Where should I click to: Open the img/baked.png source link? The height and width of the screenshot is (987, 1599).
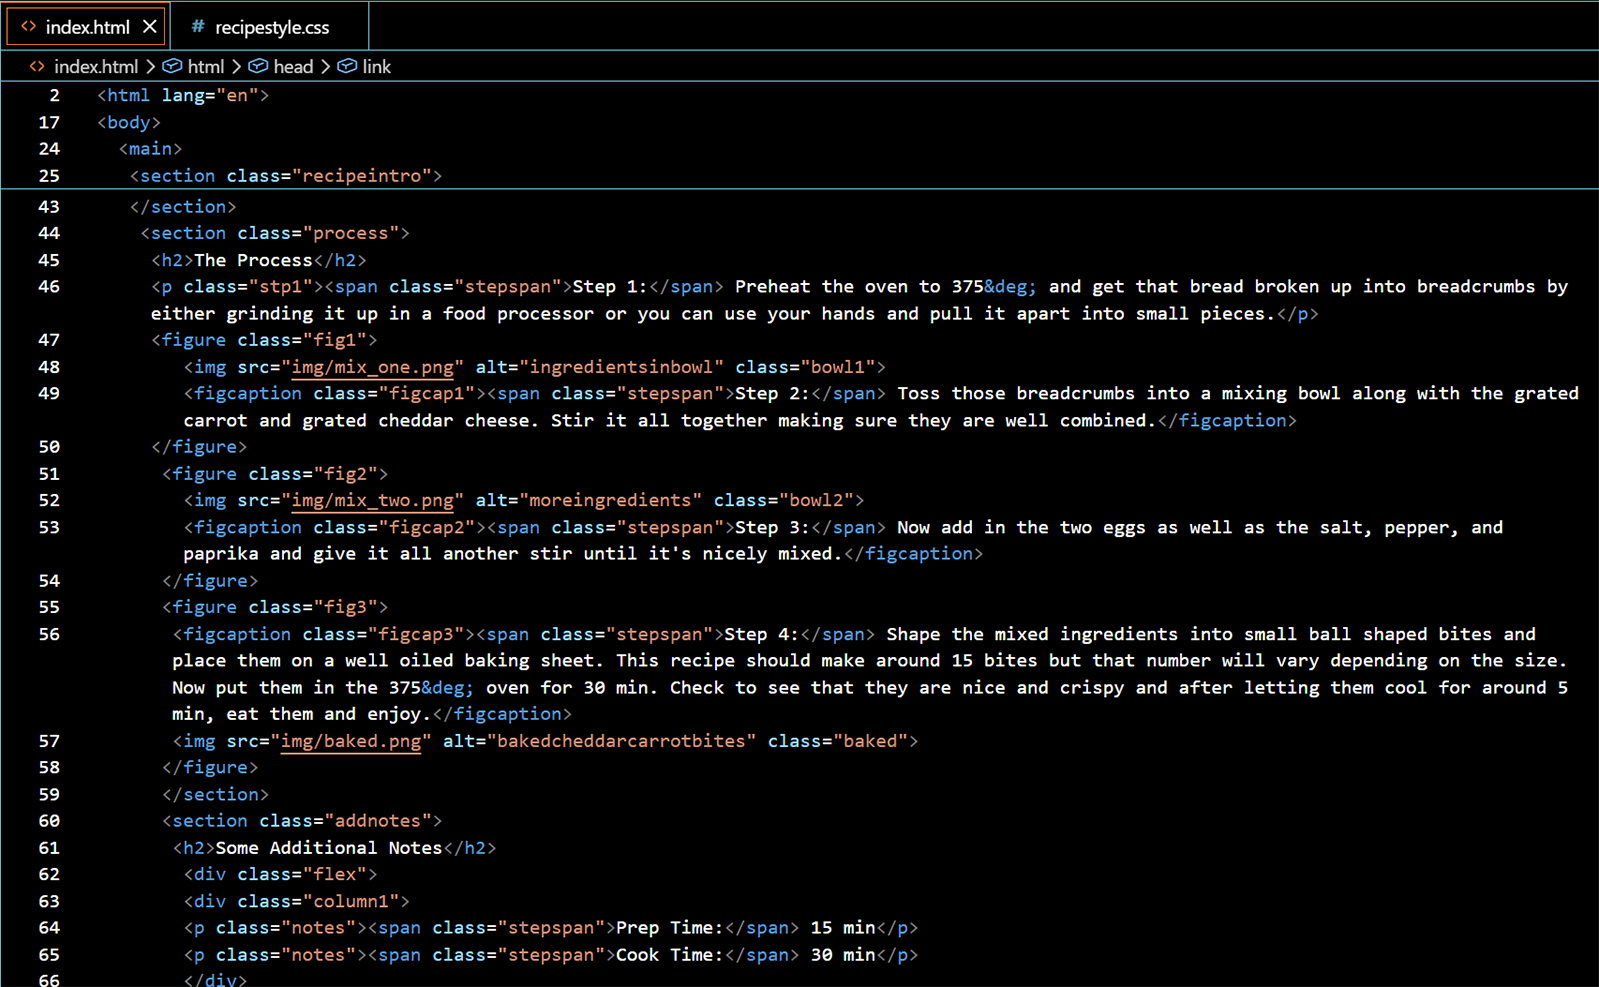click(x=351, y=741)
